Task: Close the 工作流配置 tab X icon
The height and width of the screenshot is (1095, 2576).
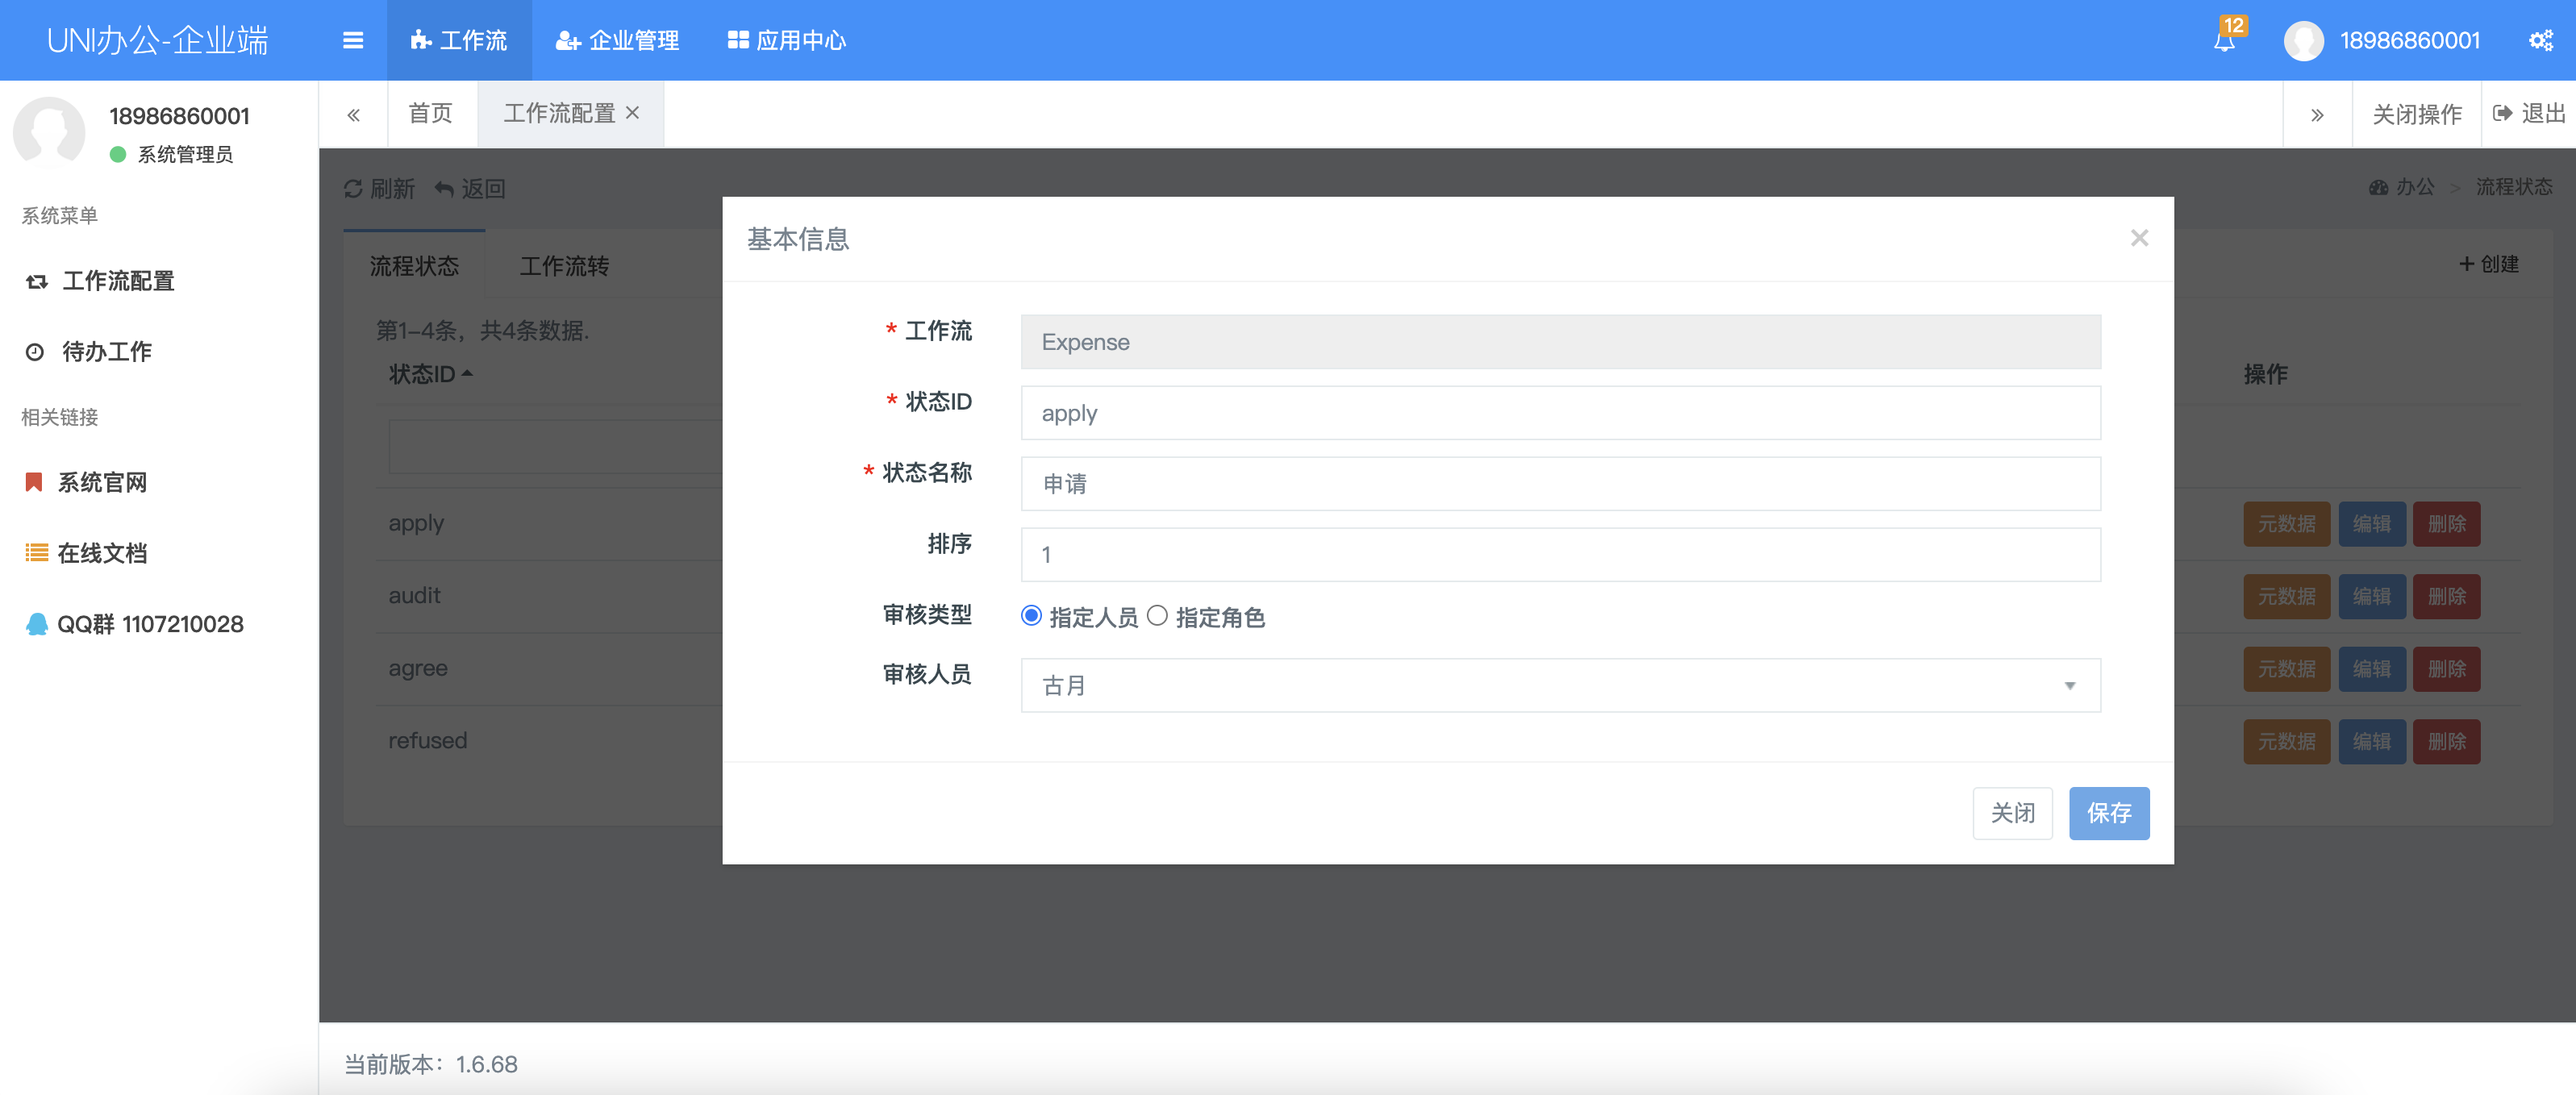Action: [633, 113]
